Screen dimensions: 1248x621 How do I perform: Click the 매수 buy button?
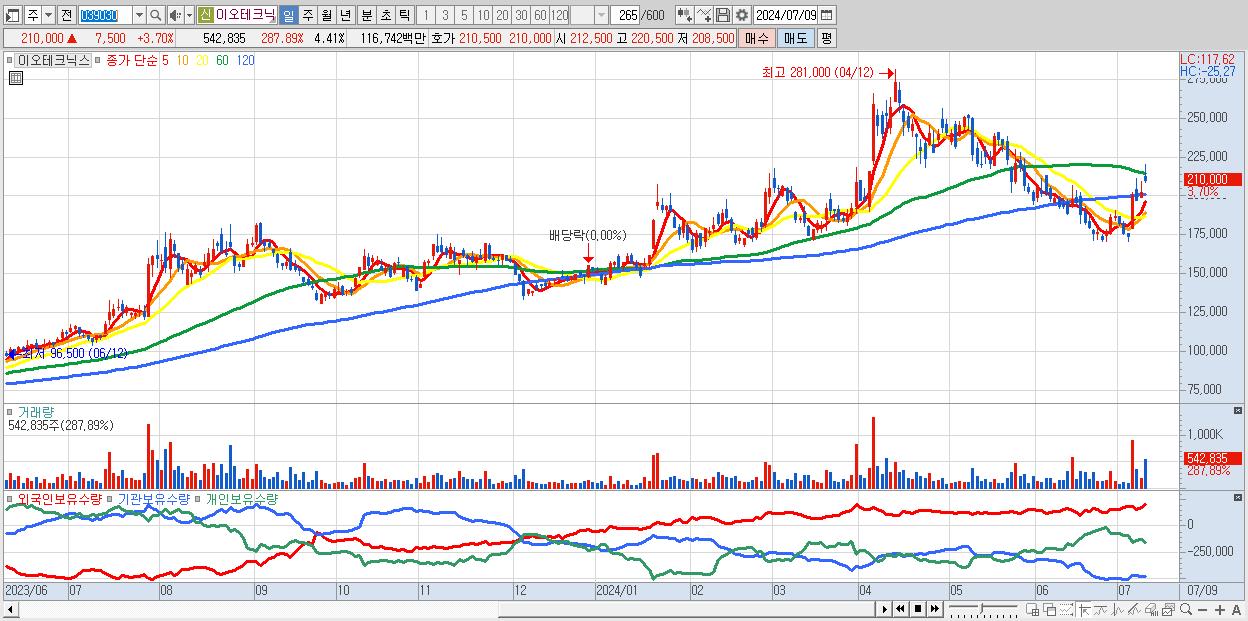757,38
